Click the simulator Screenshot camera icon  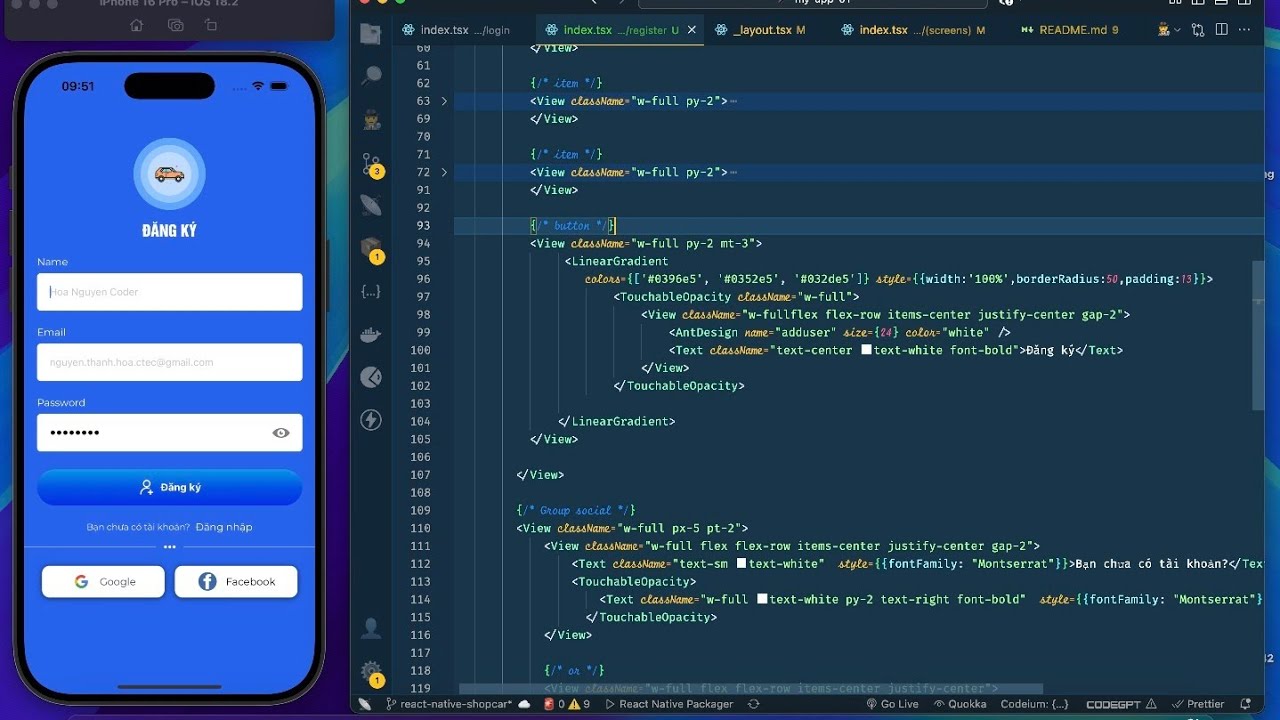click(175, 25)
